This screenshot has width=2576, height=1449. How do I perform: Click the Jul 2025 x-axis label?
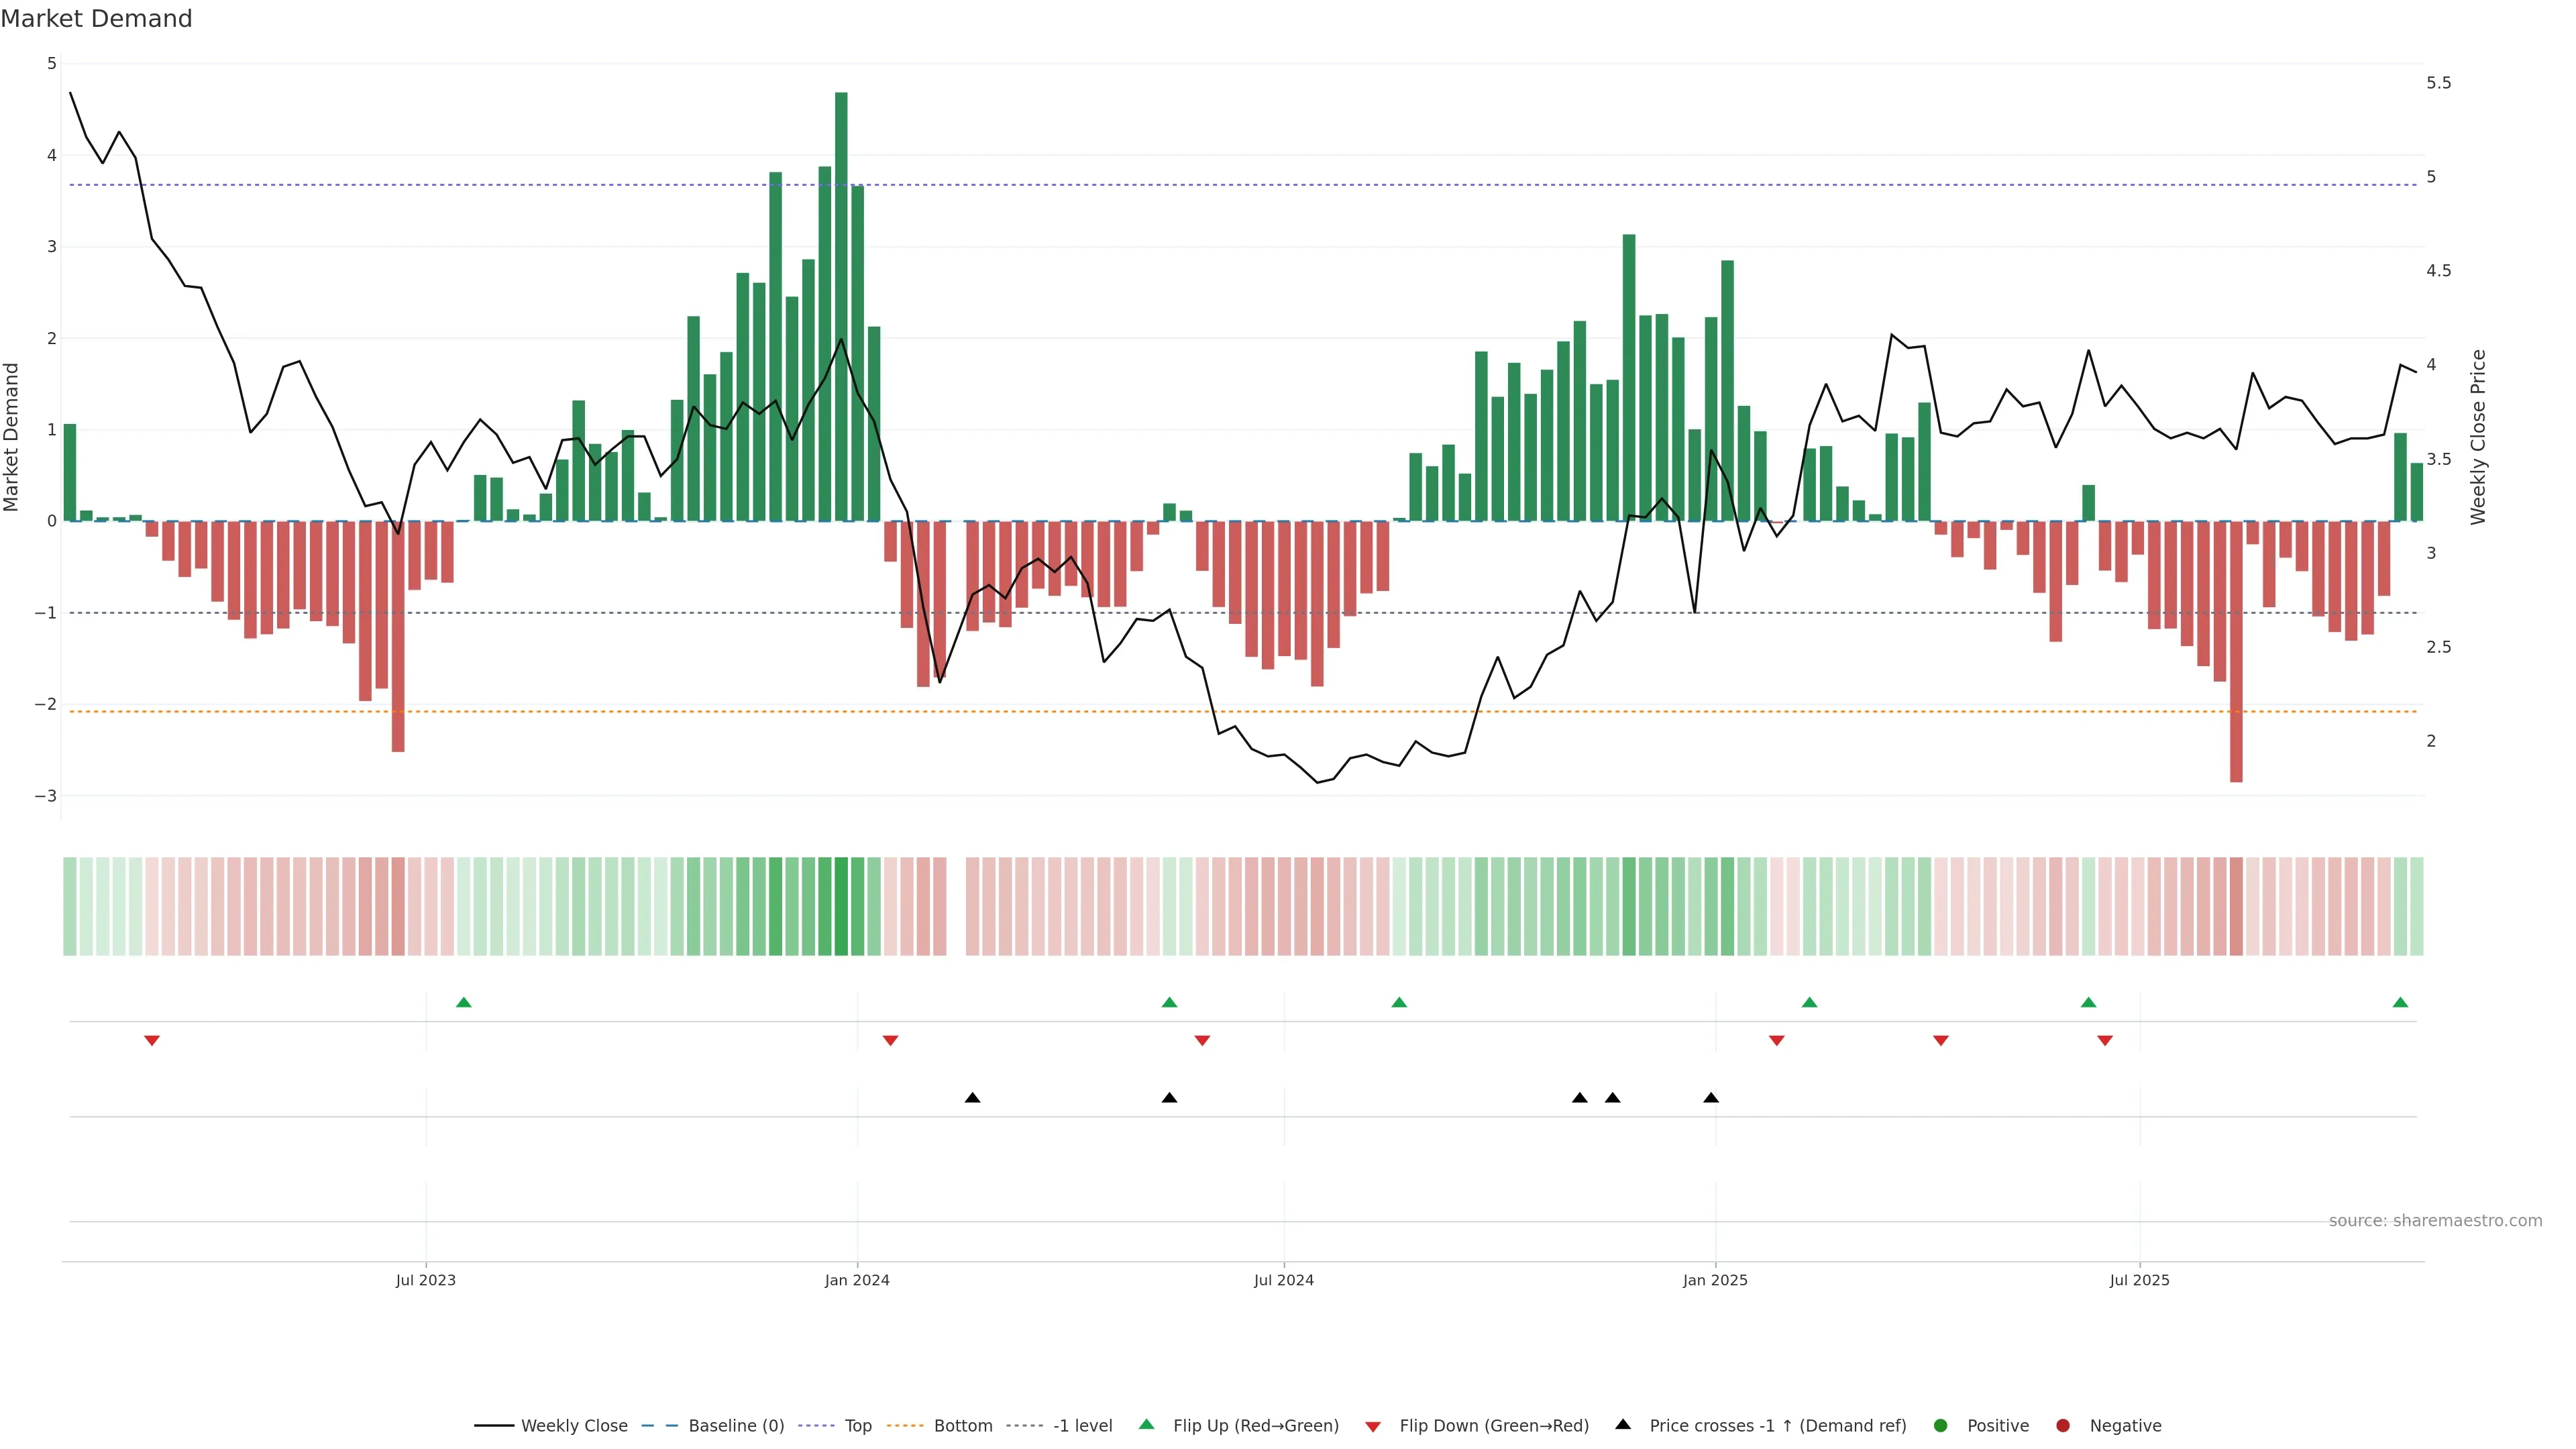(x=2139, y=1280)
